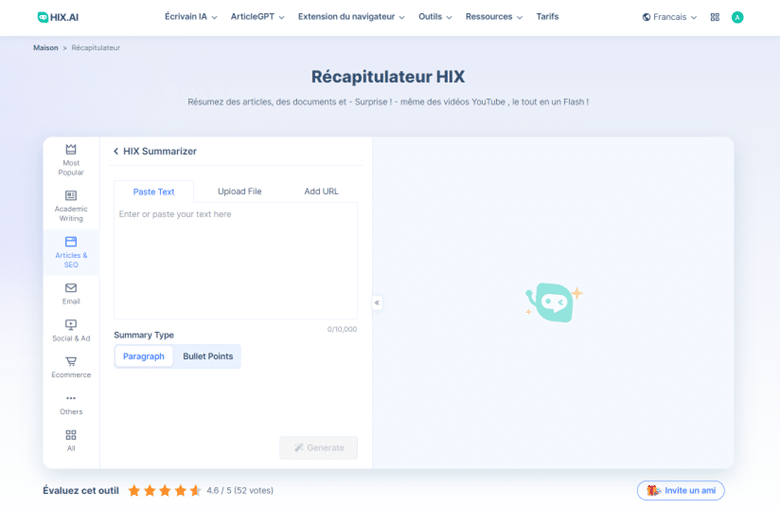Open the Others category
The width and height of the screenshot is (780, 510).
tap(71, 405)
